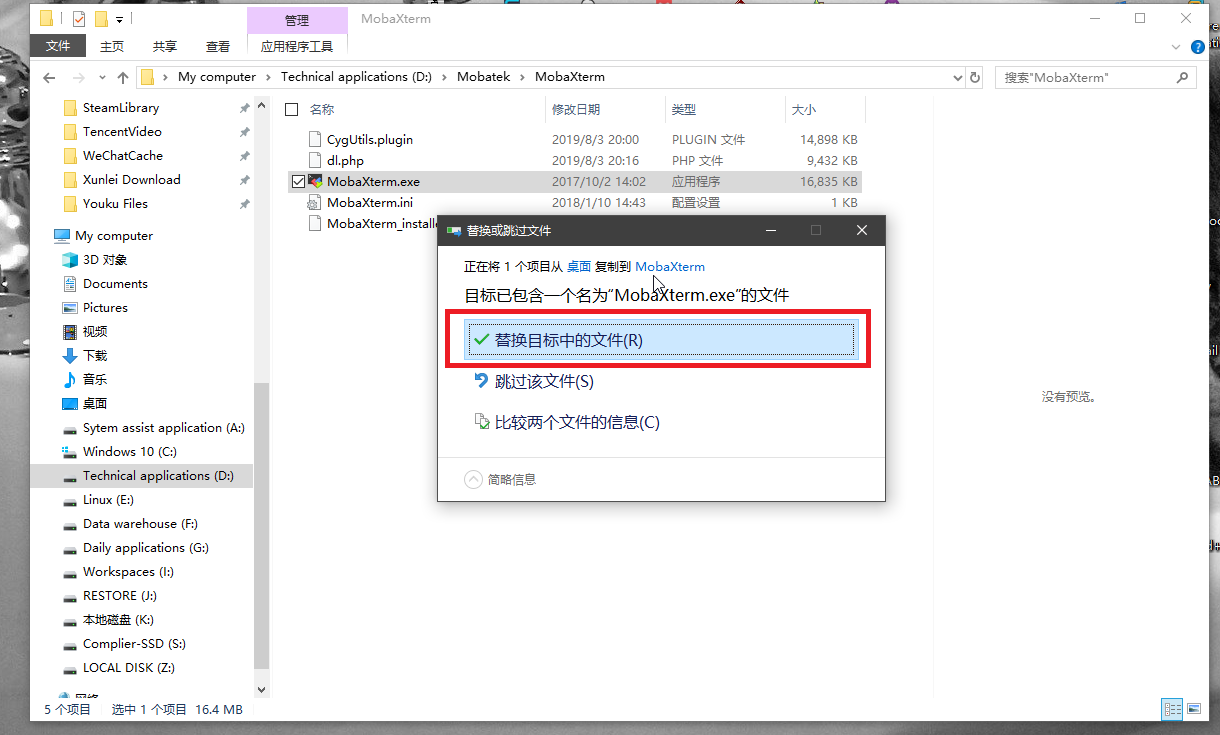Screen dimensions: 1220x735
Task: Click the Properties icon in quick access toolbar
Action: 79,19
